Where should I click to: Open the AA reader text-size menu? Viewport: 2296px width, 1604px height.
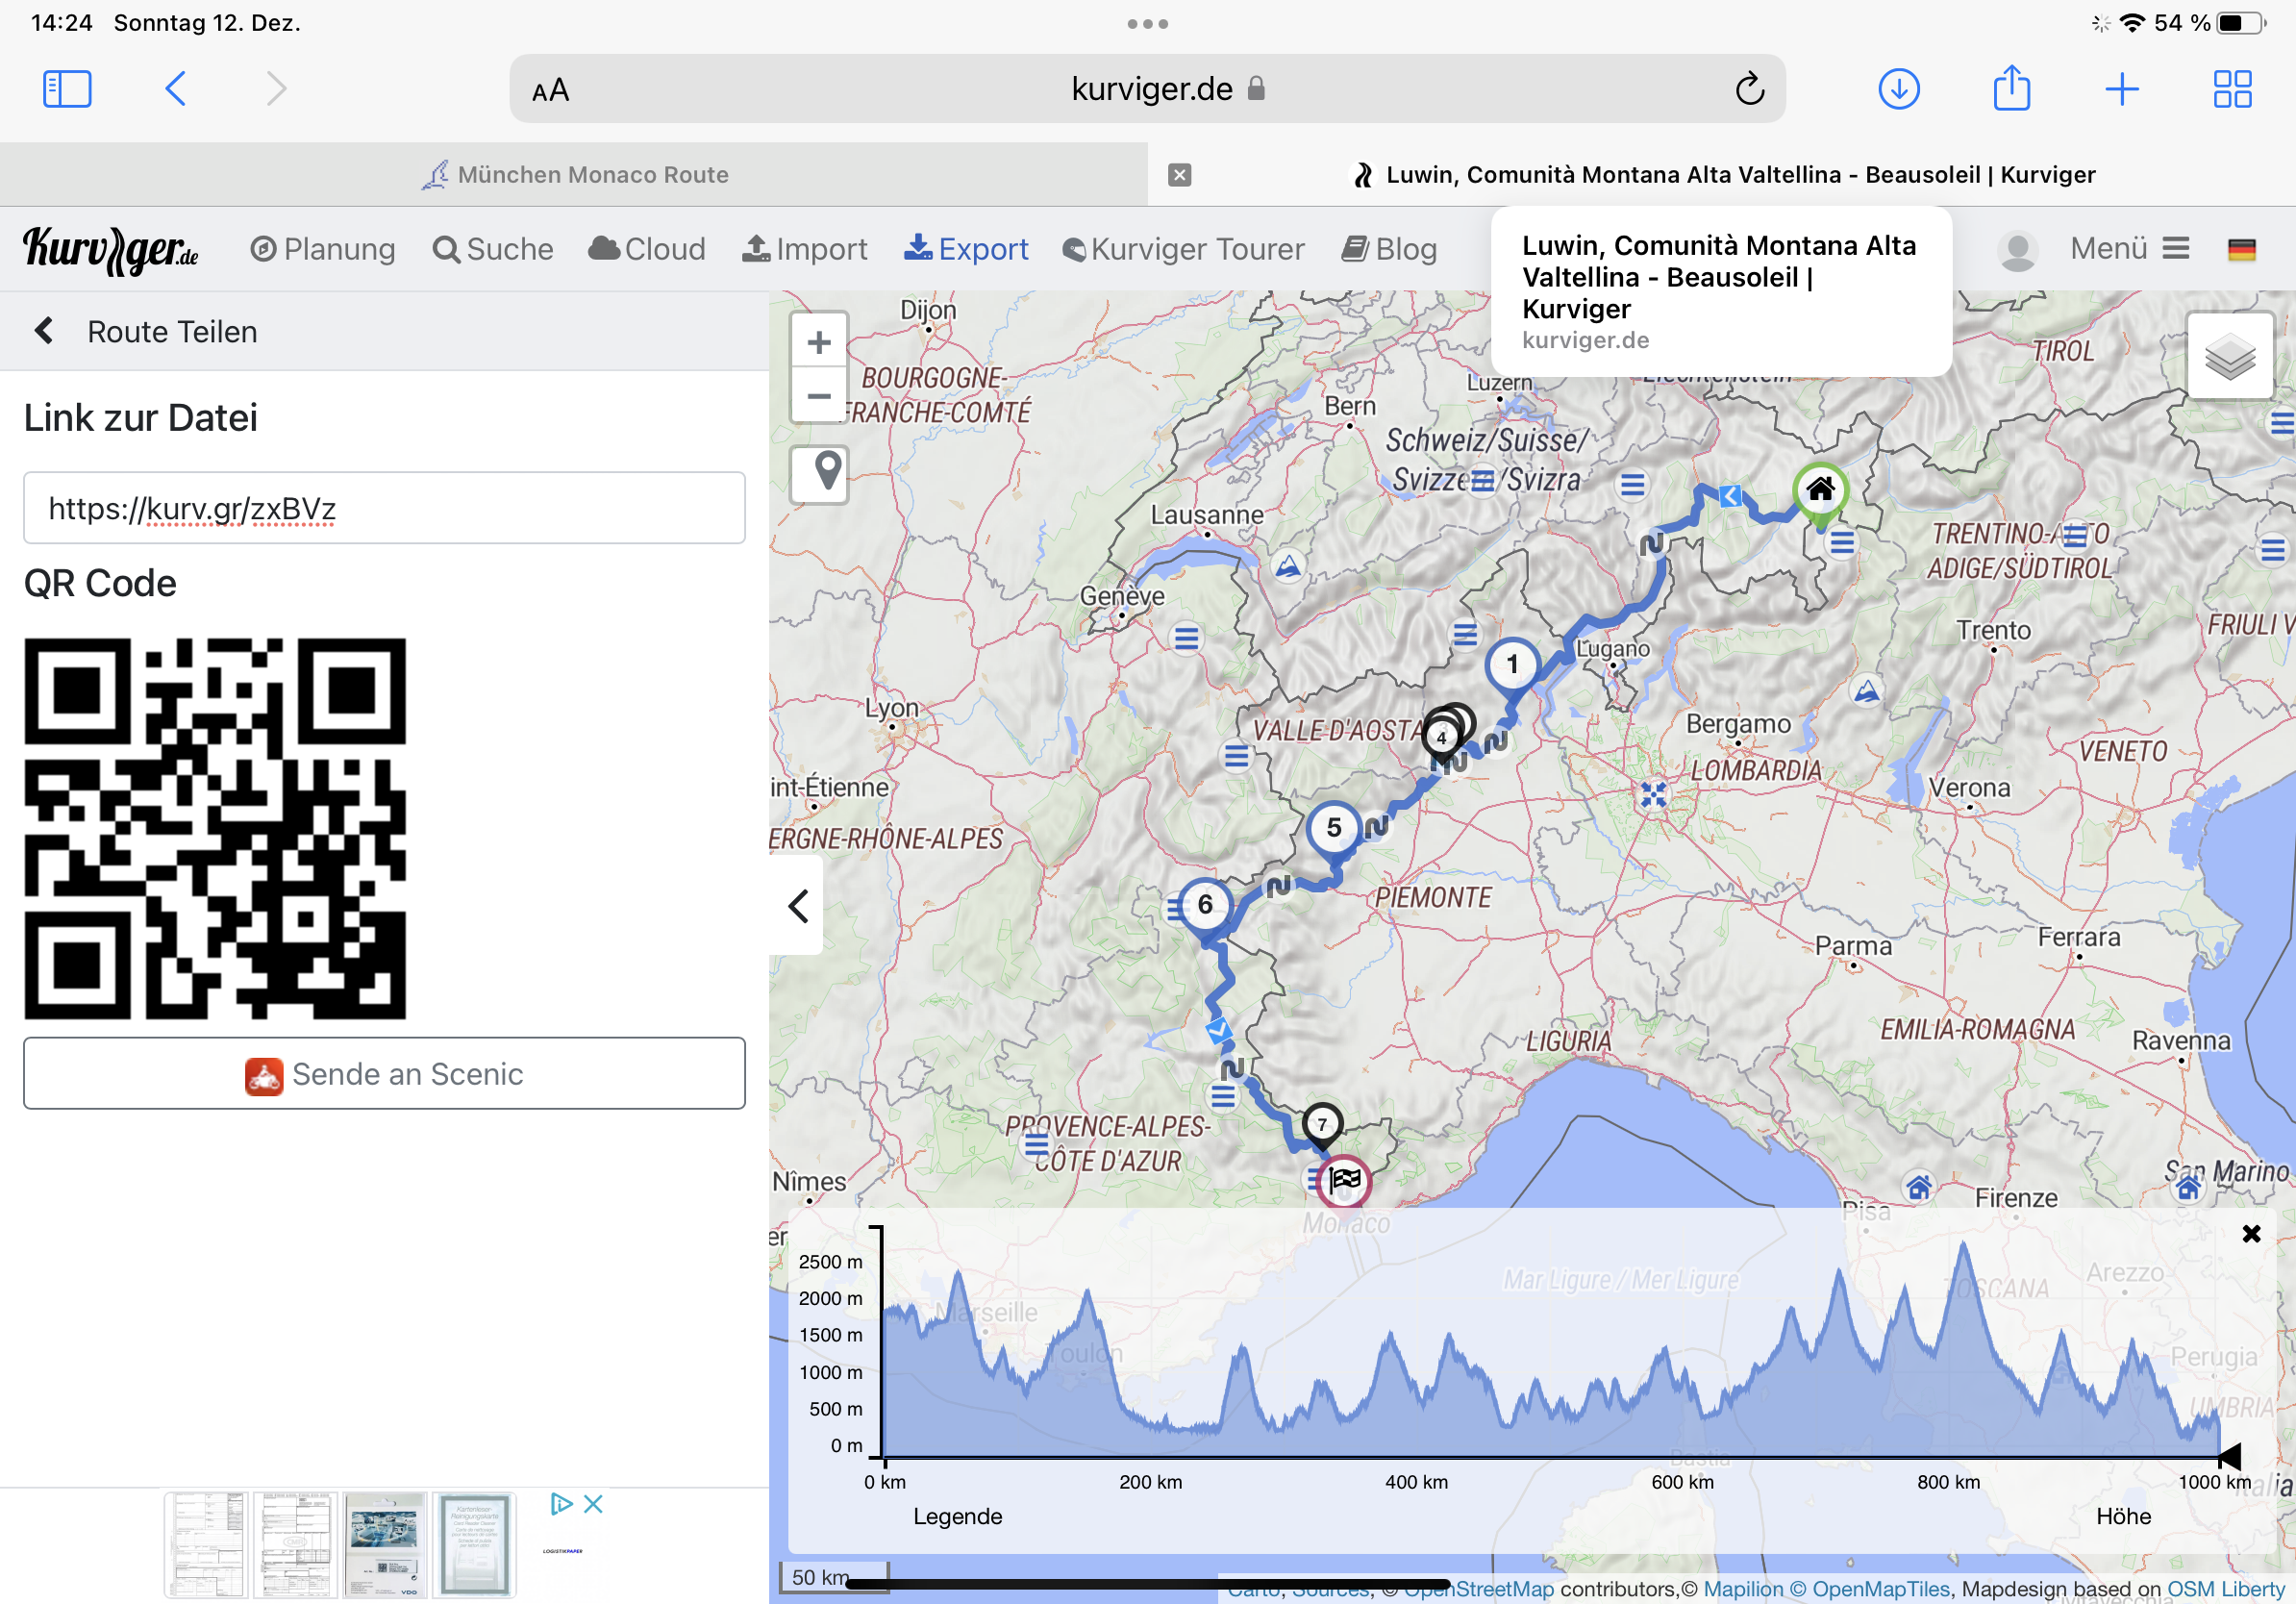pyautogui.click(x=551, y=91)
